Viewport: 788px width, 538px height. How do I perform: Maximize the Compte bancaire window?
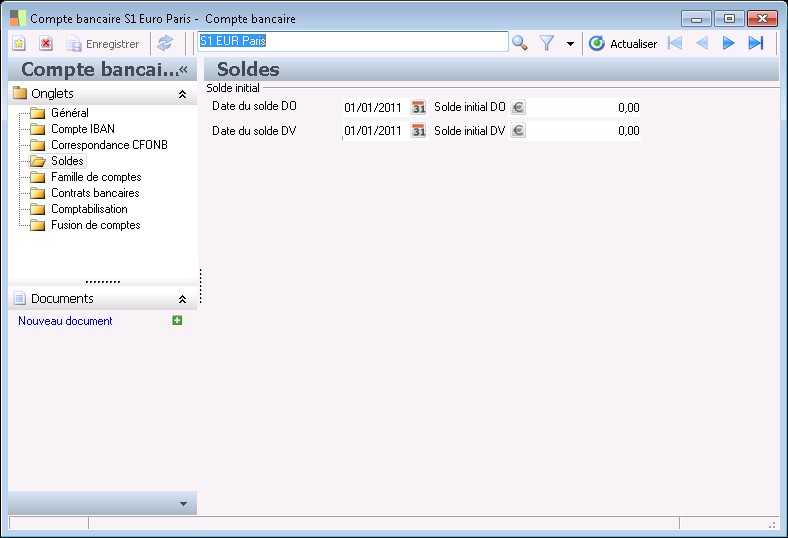click(x=729, y=19)
